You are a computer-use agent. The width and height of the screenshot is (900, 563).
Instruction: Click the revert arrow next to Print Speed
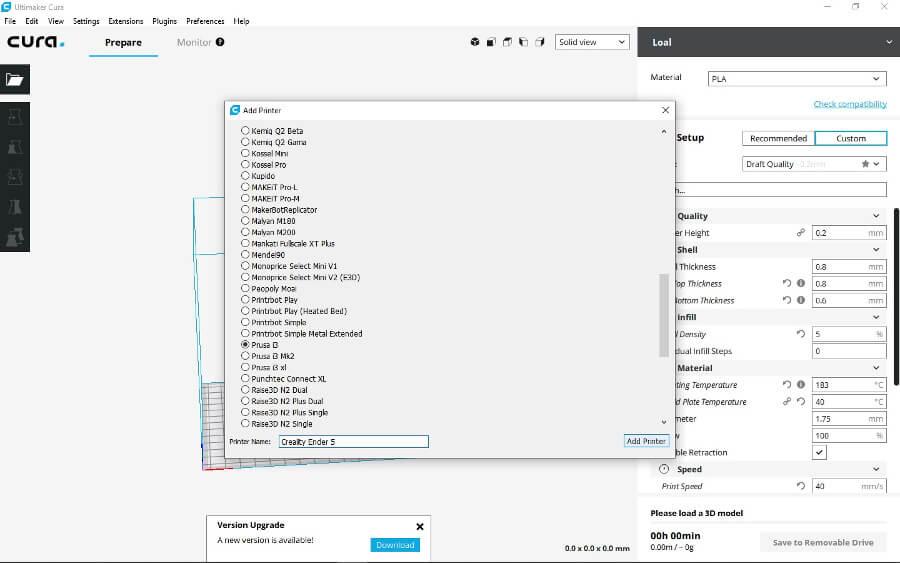[x=800, y=486]
